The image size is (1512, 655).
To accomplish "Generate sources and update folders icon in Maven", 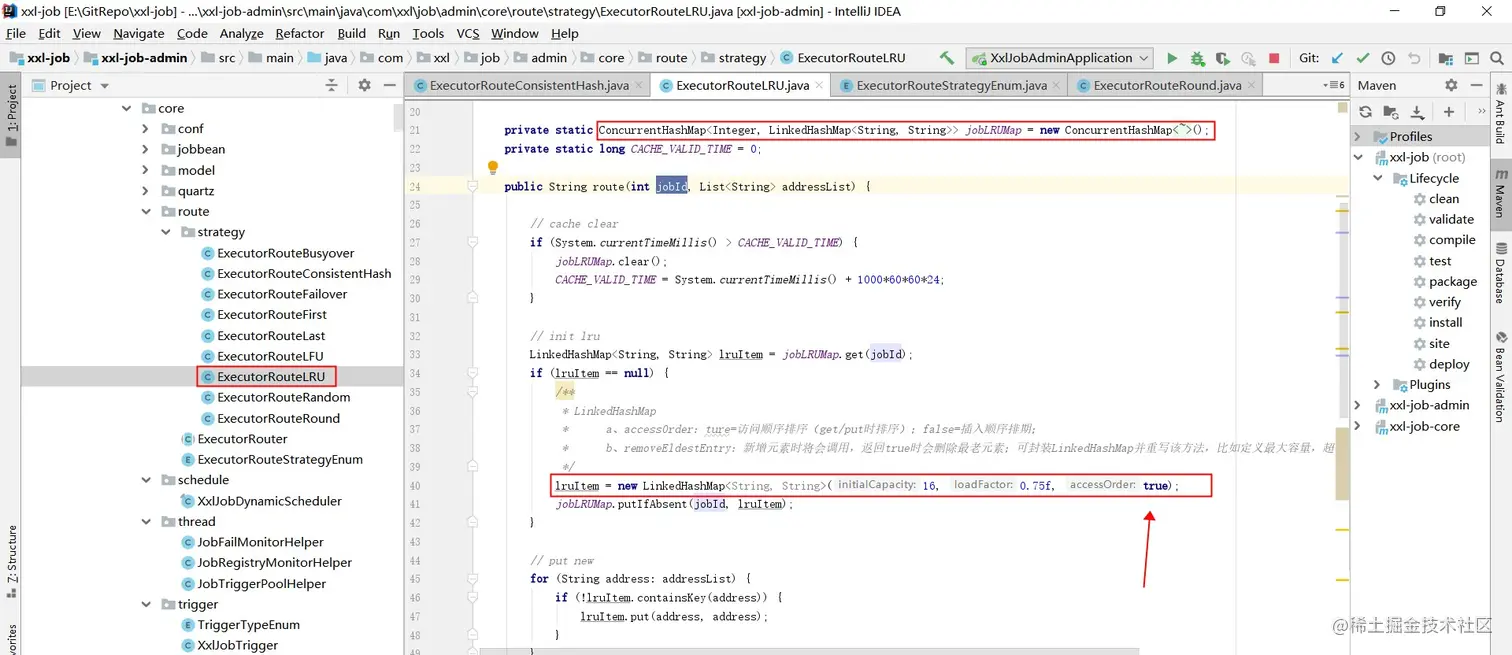I will 1391,111.
